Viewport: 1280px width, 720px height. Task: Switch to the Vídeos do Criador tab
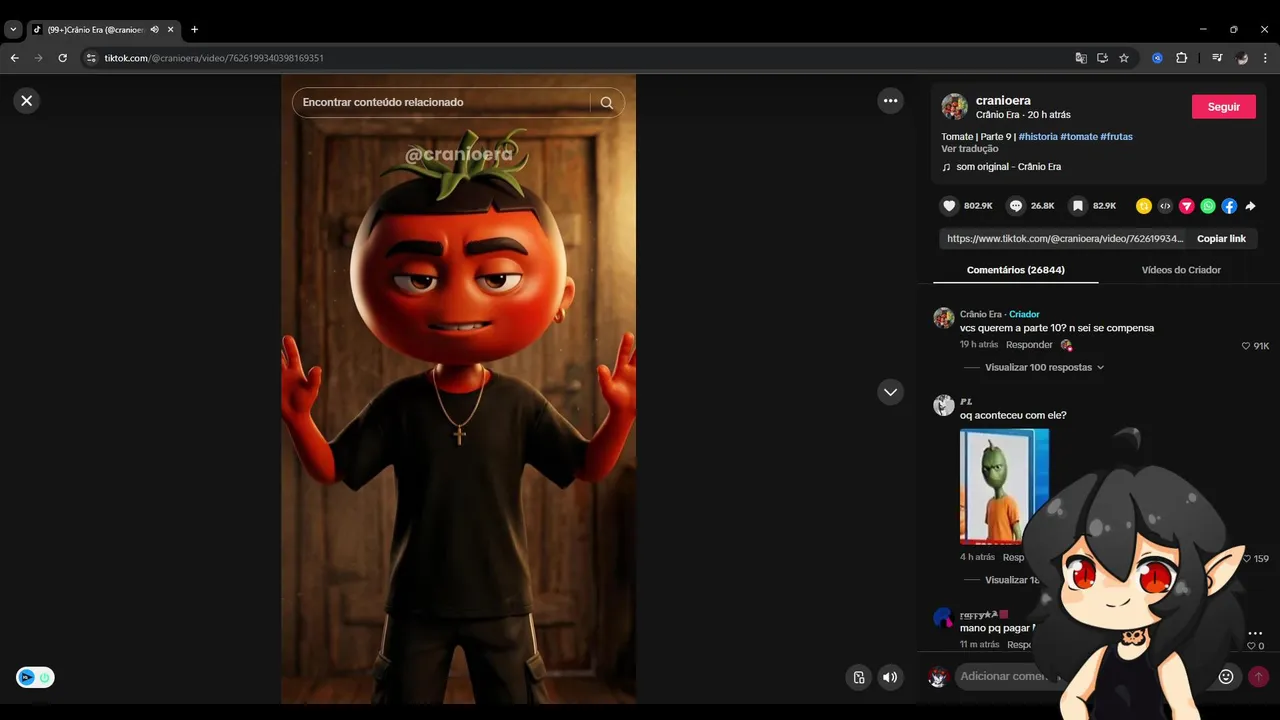click(x=1181, y=270)
